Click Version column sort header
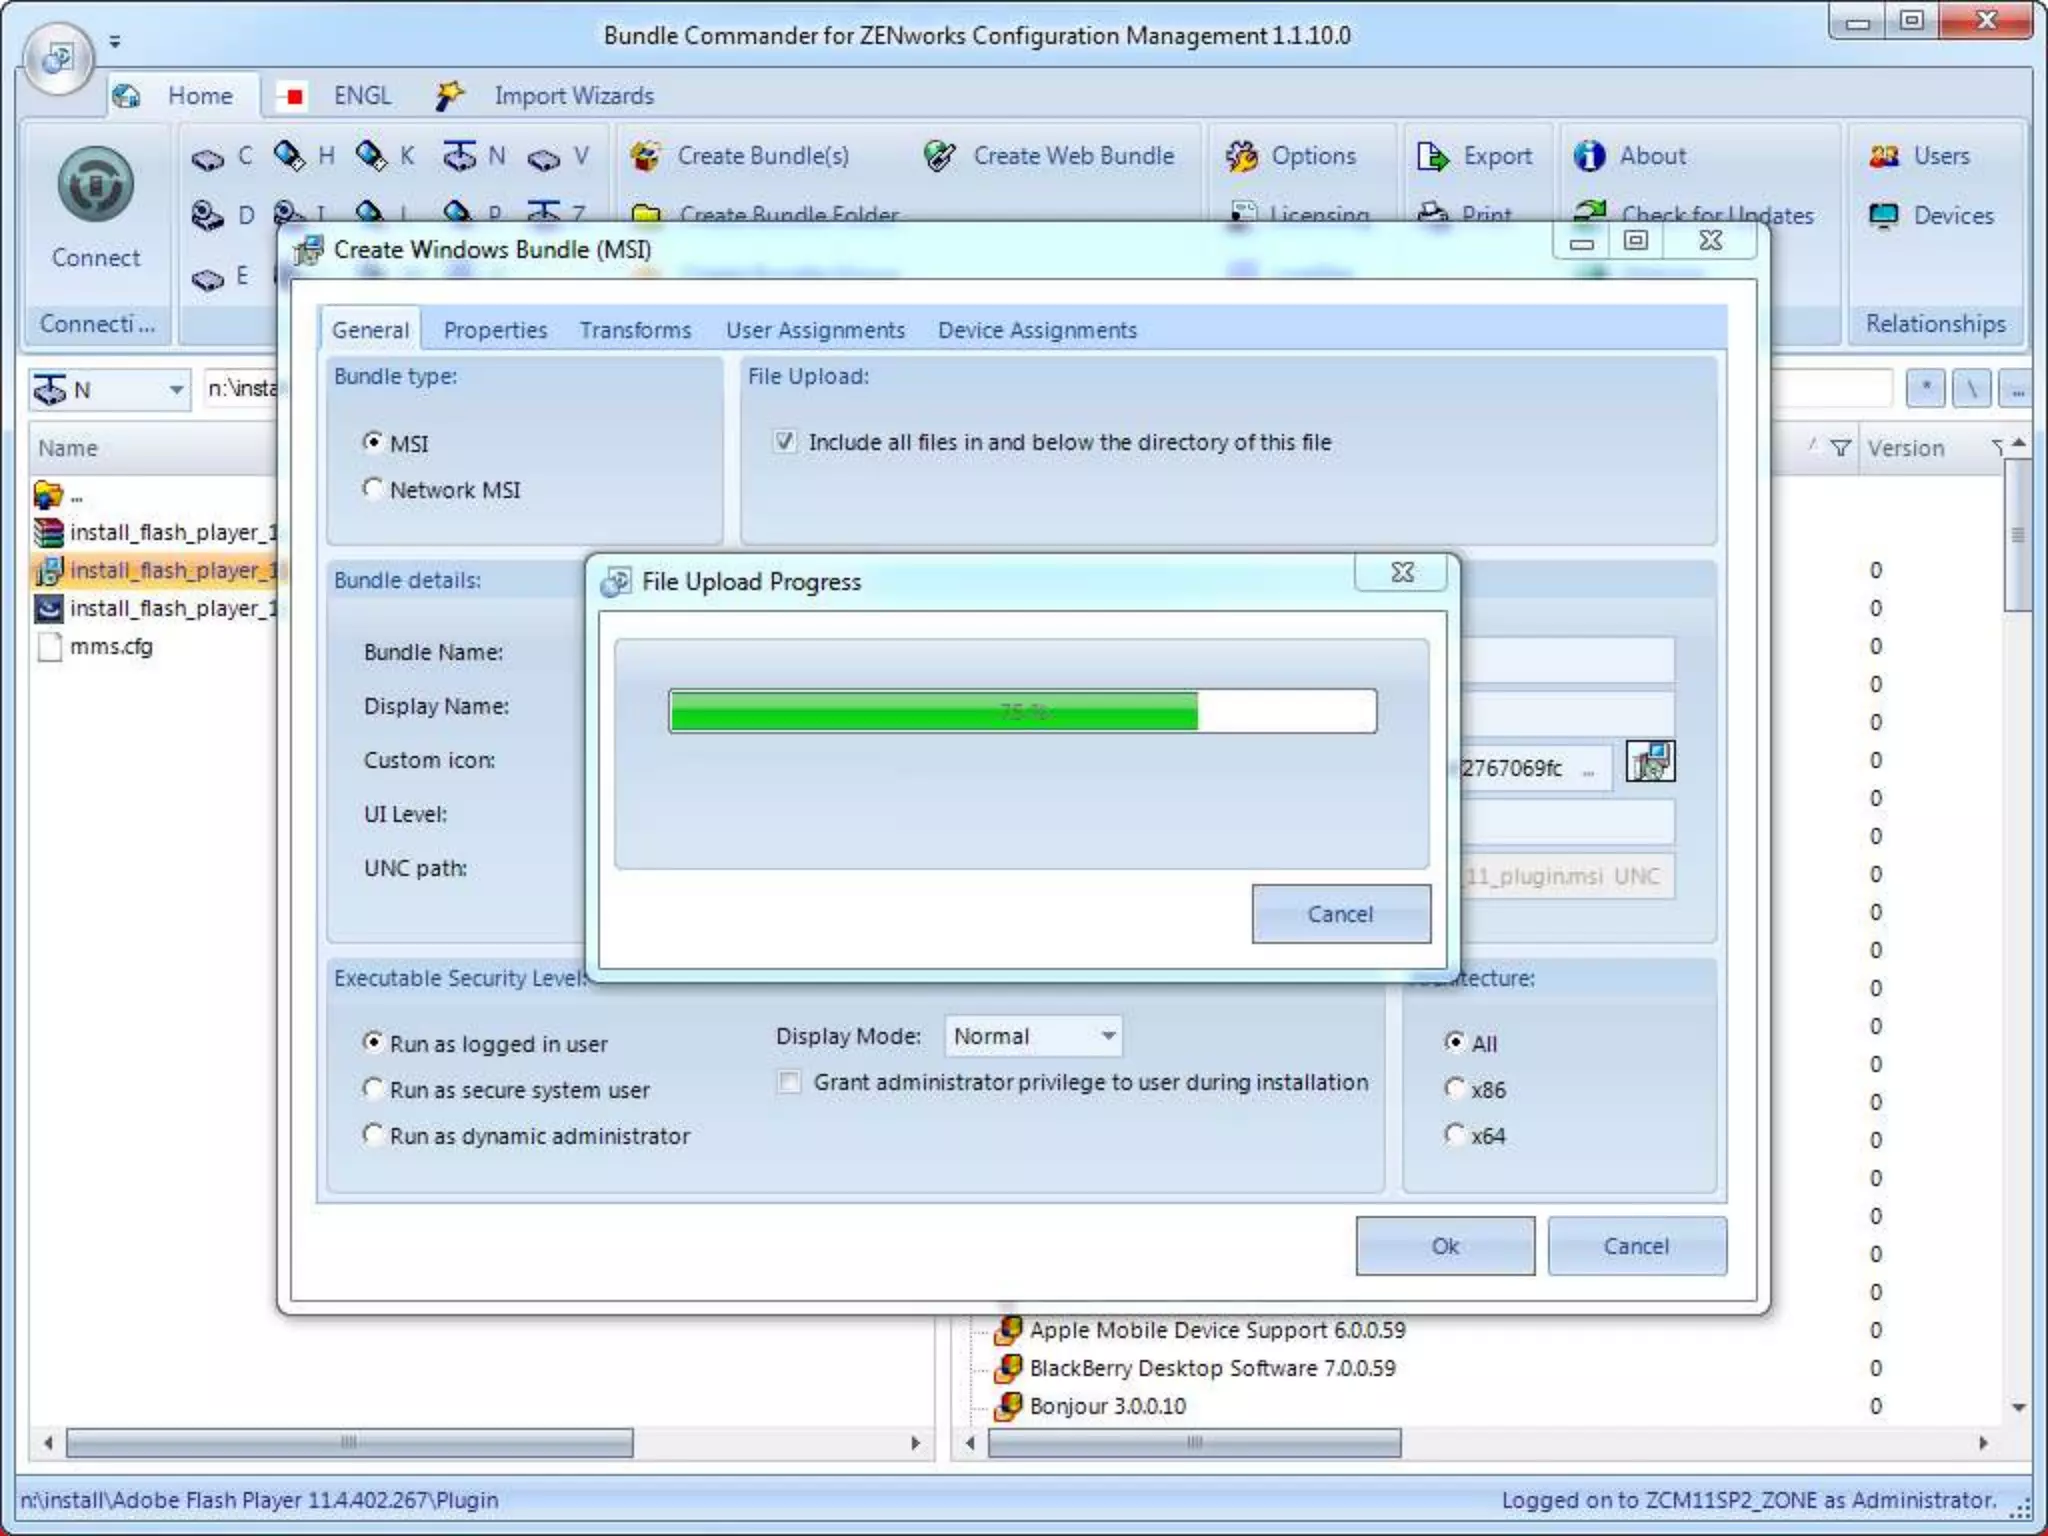The width and height of the screenshot is (2048, 1536). pyautogui.click(x=1905, y=448)
